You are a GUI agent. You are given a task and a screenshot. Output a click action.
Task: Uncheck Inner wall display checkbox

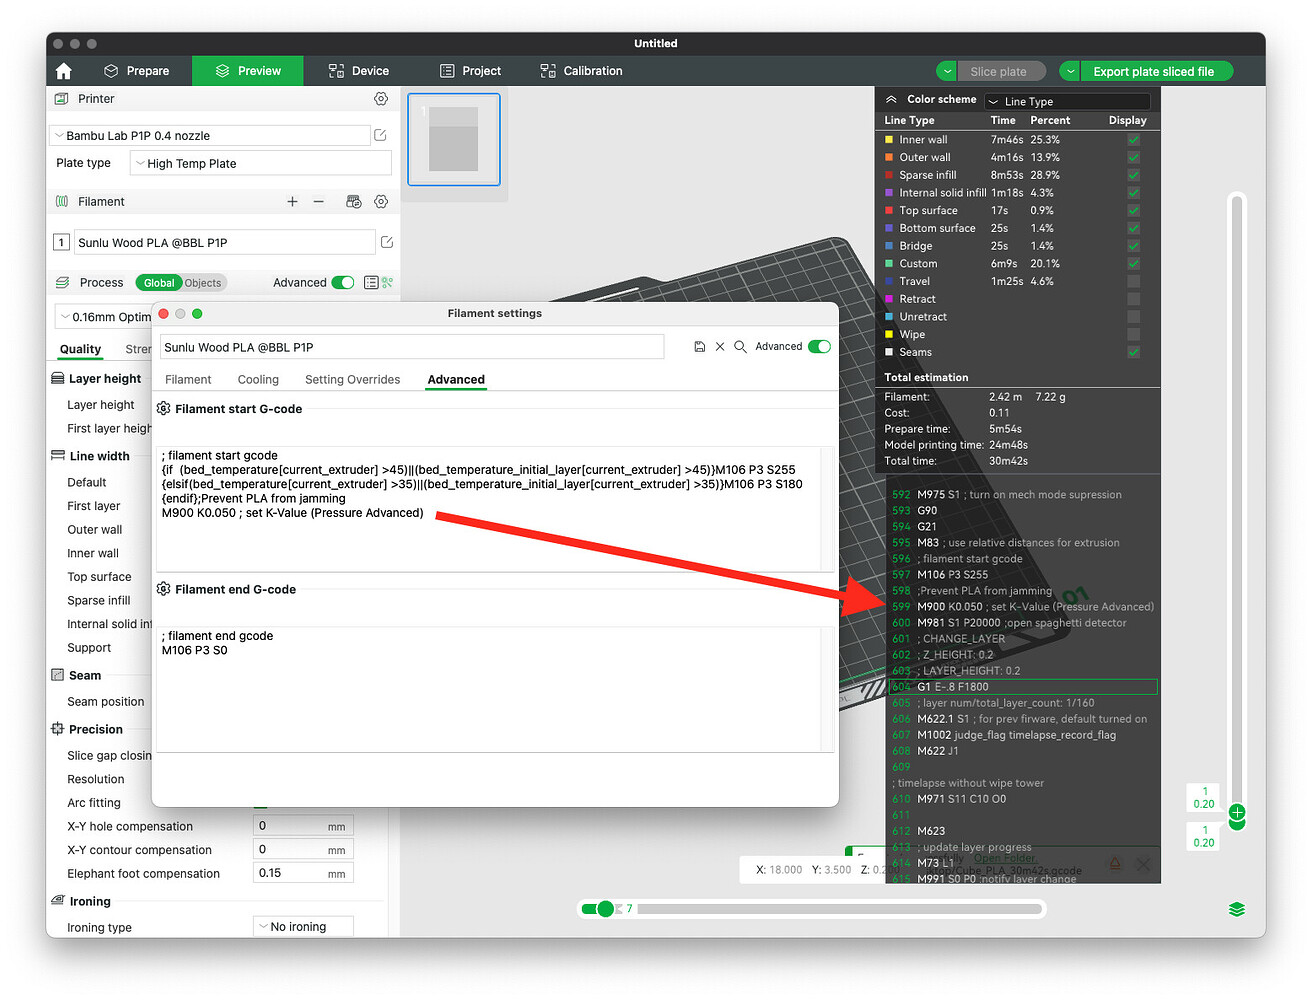[1134, 140]
